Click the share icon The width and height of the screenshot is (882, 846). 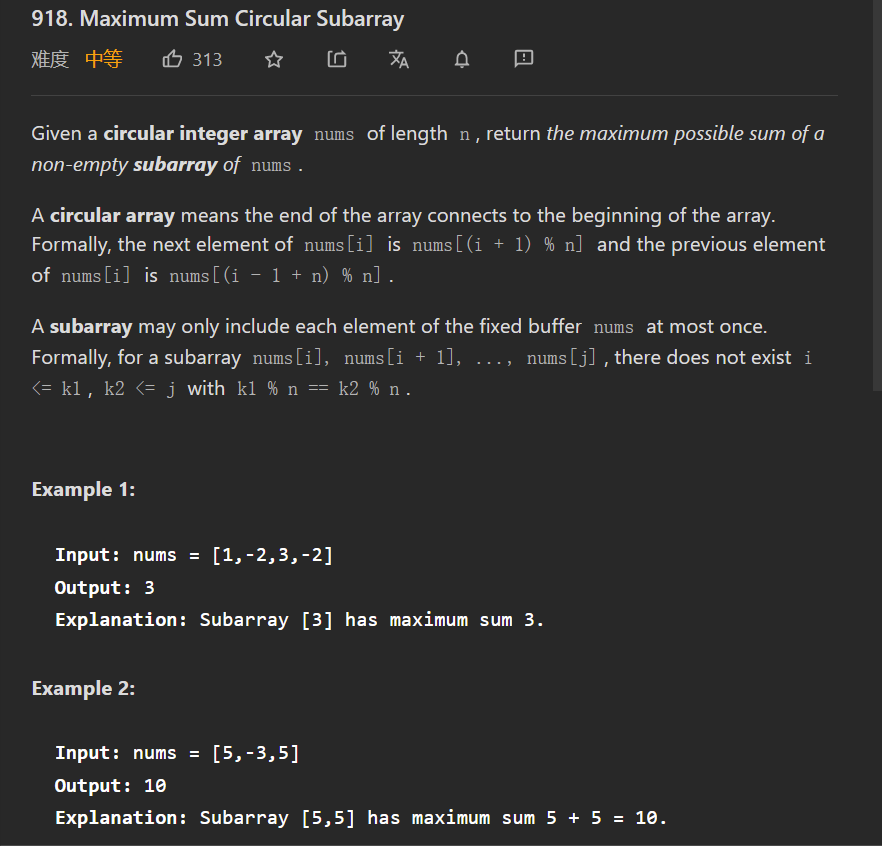click(337, 60)
